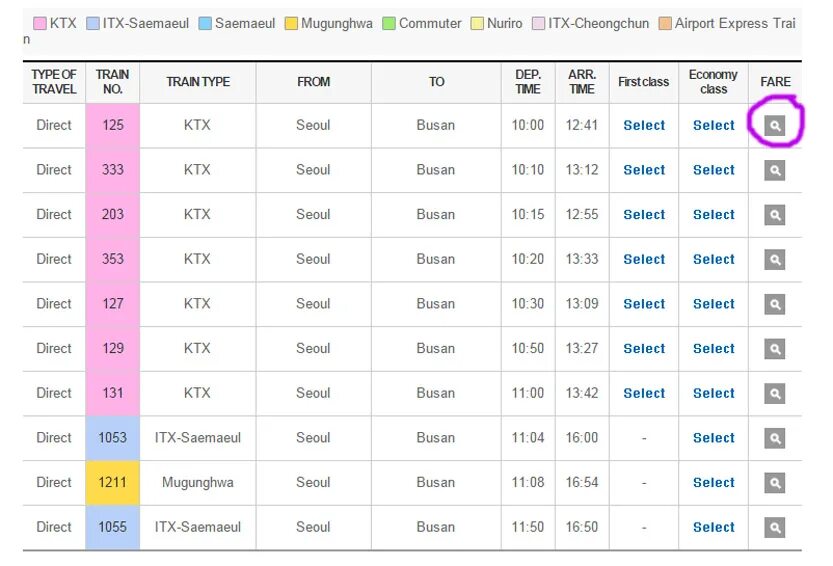Image resolution: width=833 pixels, height=566 pixels.
Task: Click the pink KTX legend swatch
Action: click(x=40, y=23)
